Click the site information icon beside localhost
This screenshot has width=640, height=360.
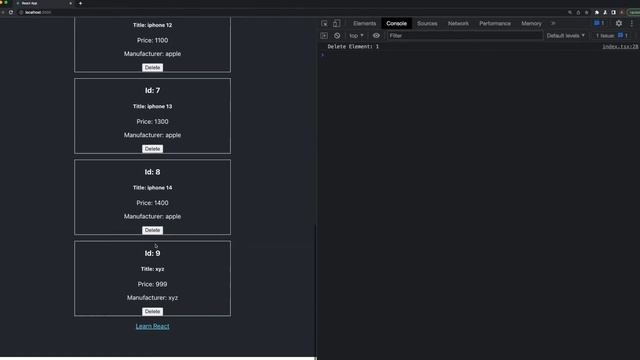(21, 13)
